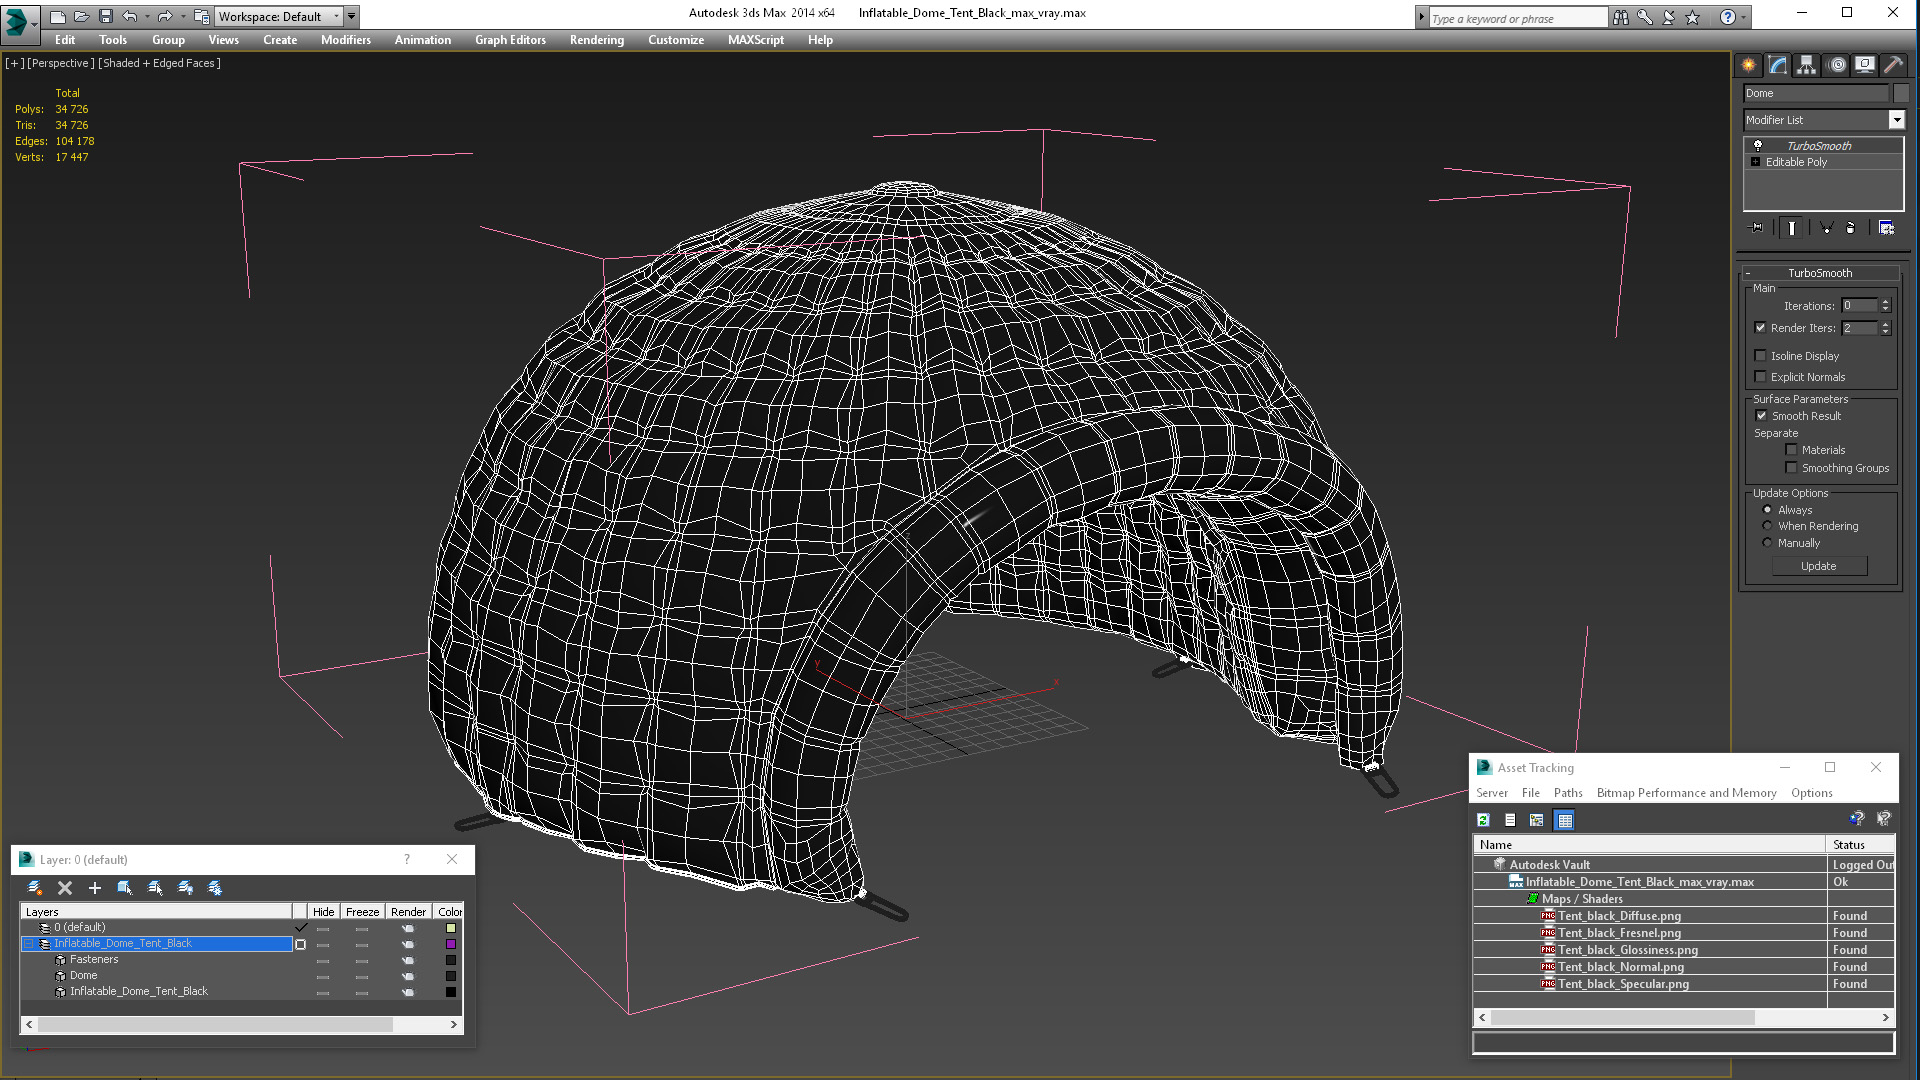Click Shaded + Edged Faces viewport label
Viewport: 1920px width, 1080px height.
pos(159,63)
